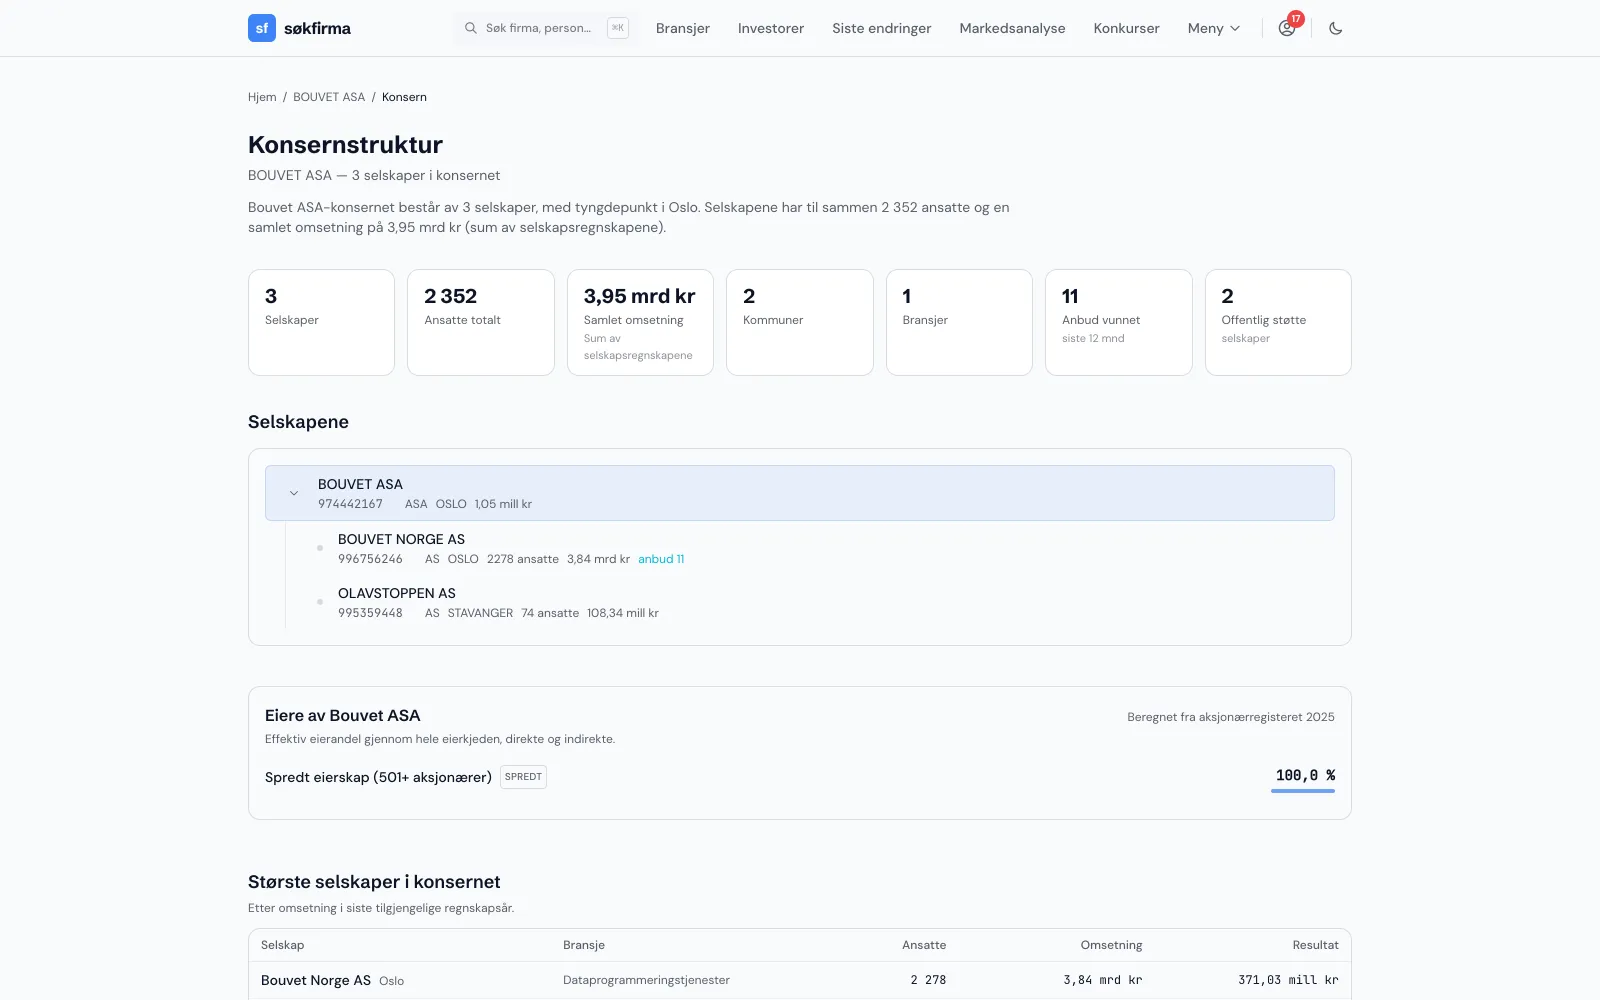Viewport: 1600px width, 1000px height.
Task: Click the 11 Anbud vunnet card
Action: pos(1119,322)
